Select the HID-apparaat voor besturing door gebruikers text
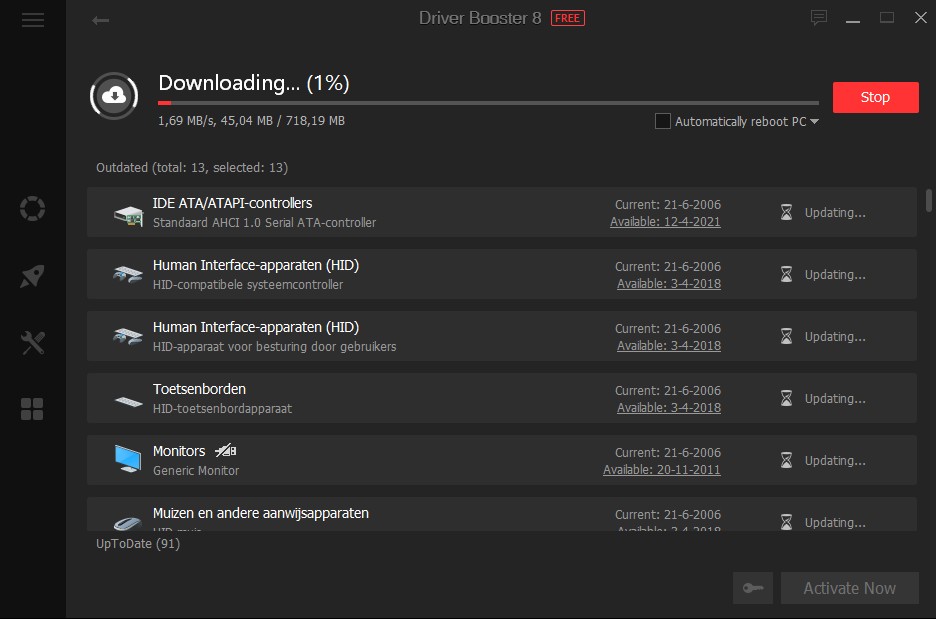This screenshot has width=936, height=619. coord(275,347)
